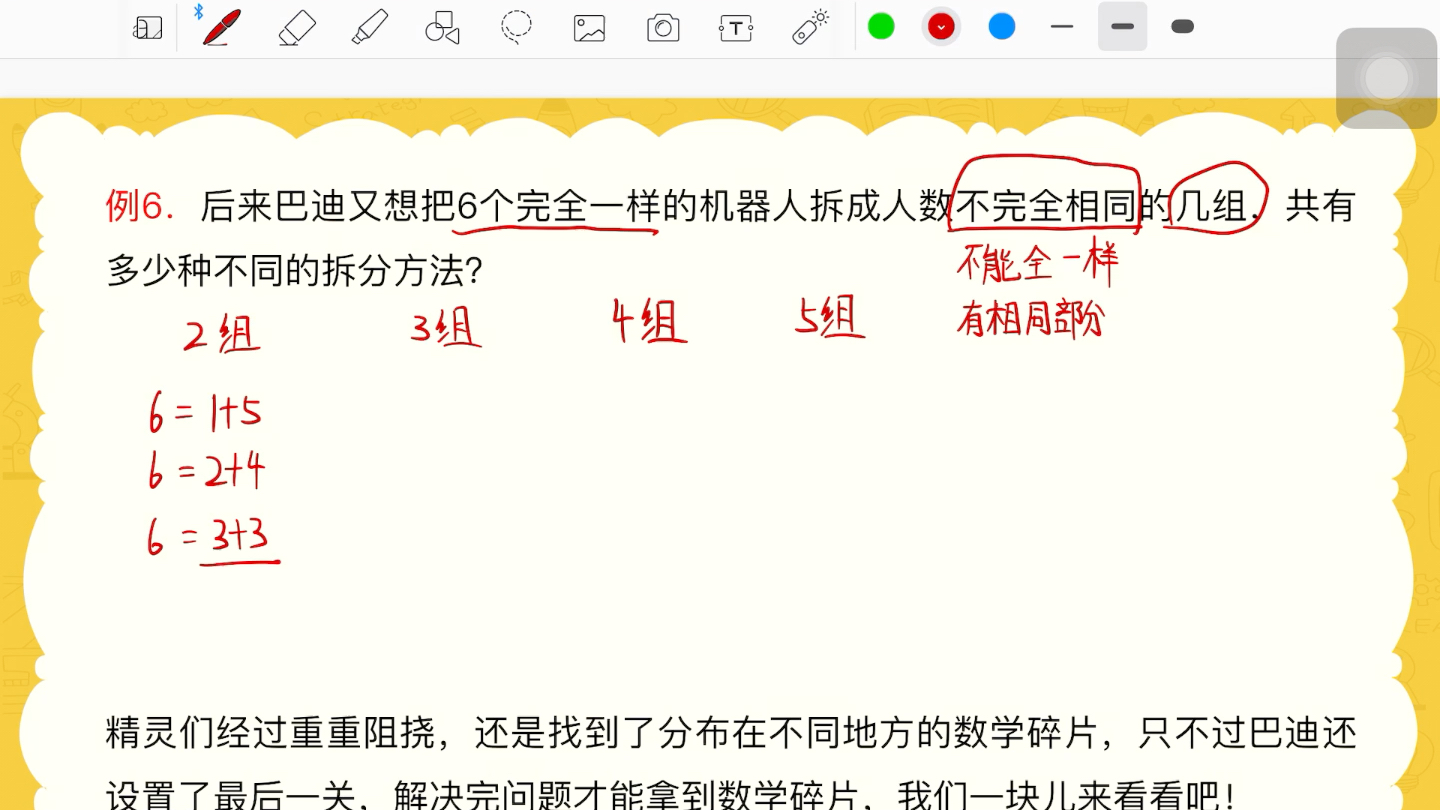Click handwritten note 3组
Screen dimensions: 1440x810
click(x=446, y=327)
